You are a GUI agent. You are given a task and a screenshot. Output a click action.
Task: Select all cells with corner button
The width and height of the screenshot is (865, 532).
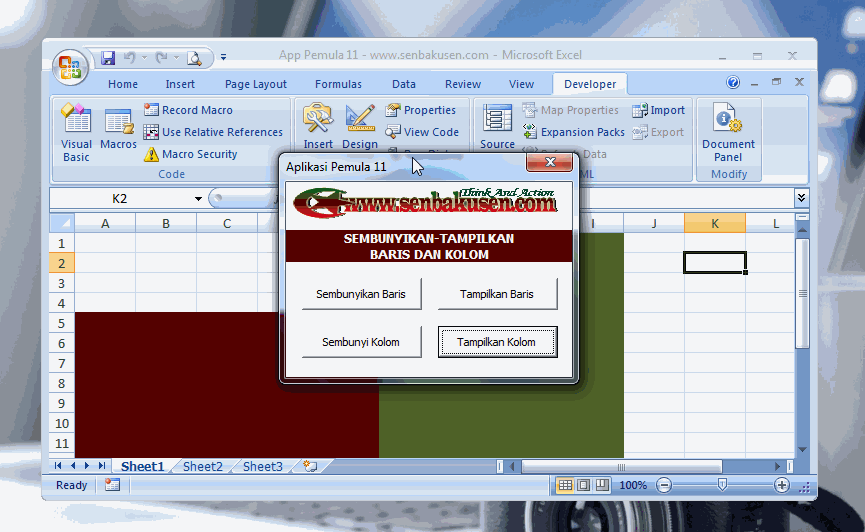[62, 224]
